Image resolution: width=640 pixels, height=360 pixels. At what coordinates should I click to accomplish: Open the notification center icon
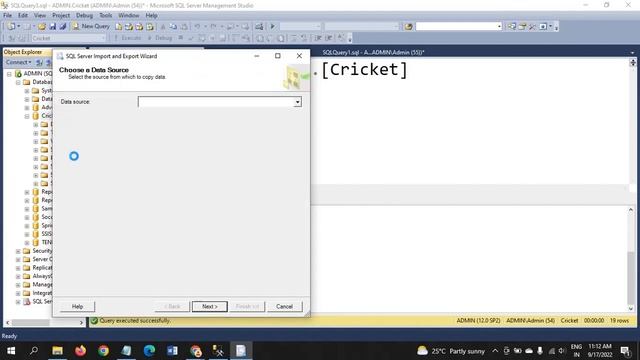(625, 351)
